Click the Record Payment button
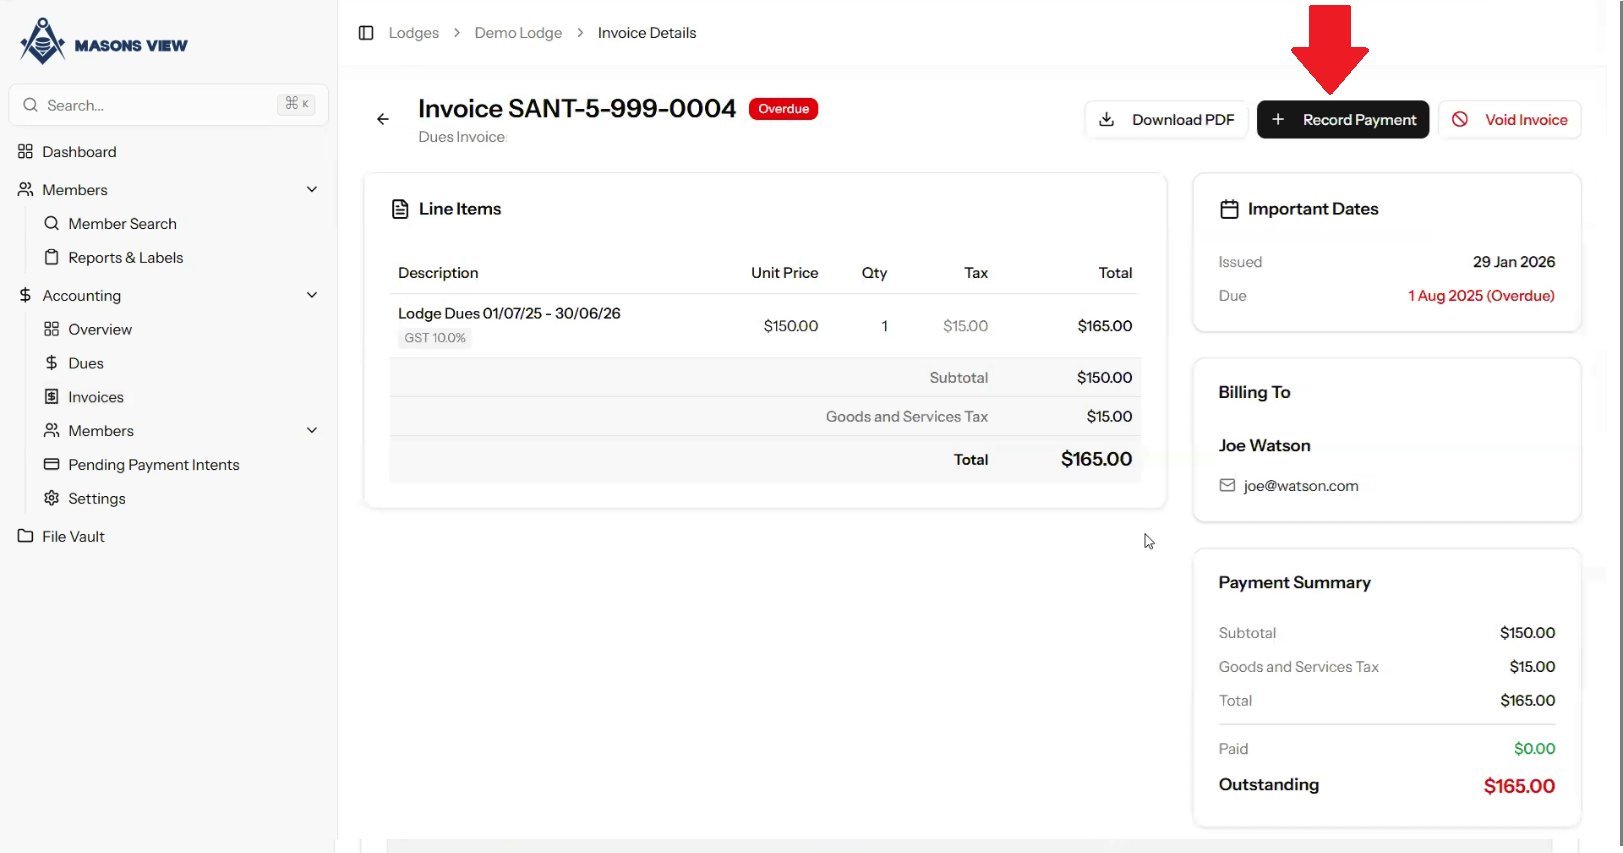This screenshot has width=1623, height=853. (1342, 120)
